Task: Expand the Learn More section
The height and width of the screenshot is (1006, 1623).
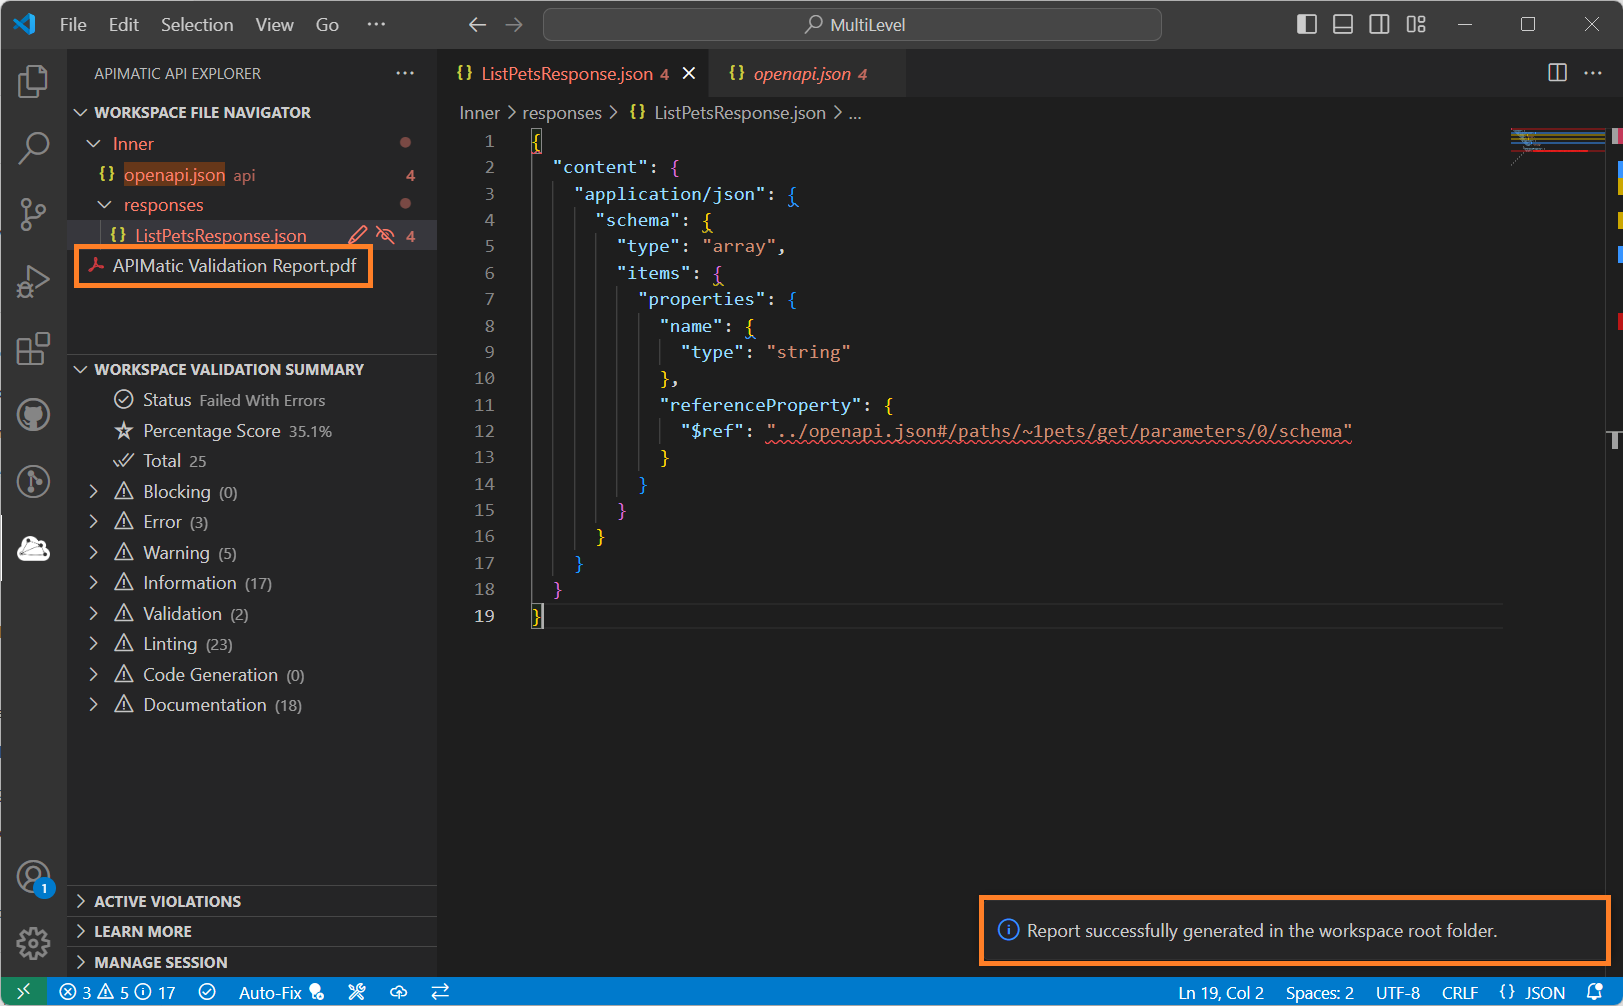Action: tap(252, 932)
